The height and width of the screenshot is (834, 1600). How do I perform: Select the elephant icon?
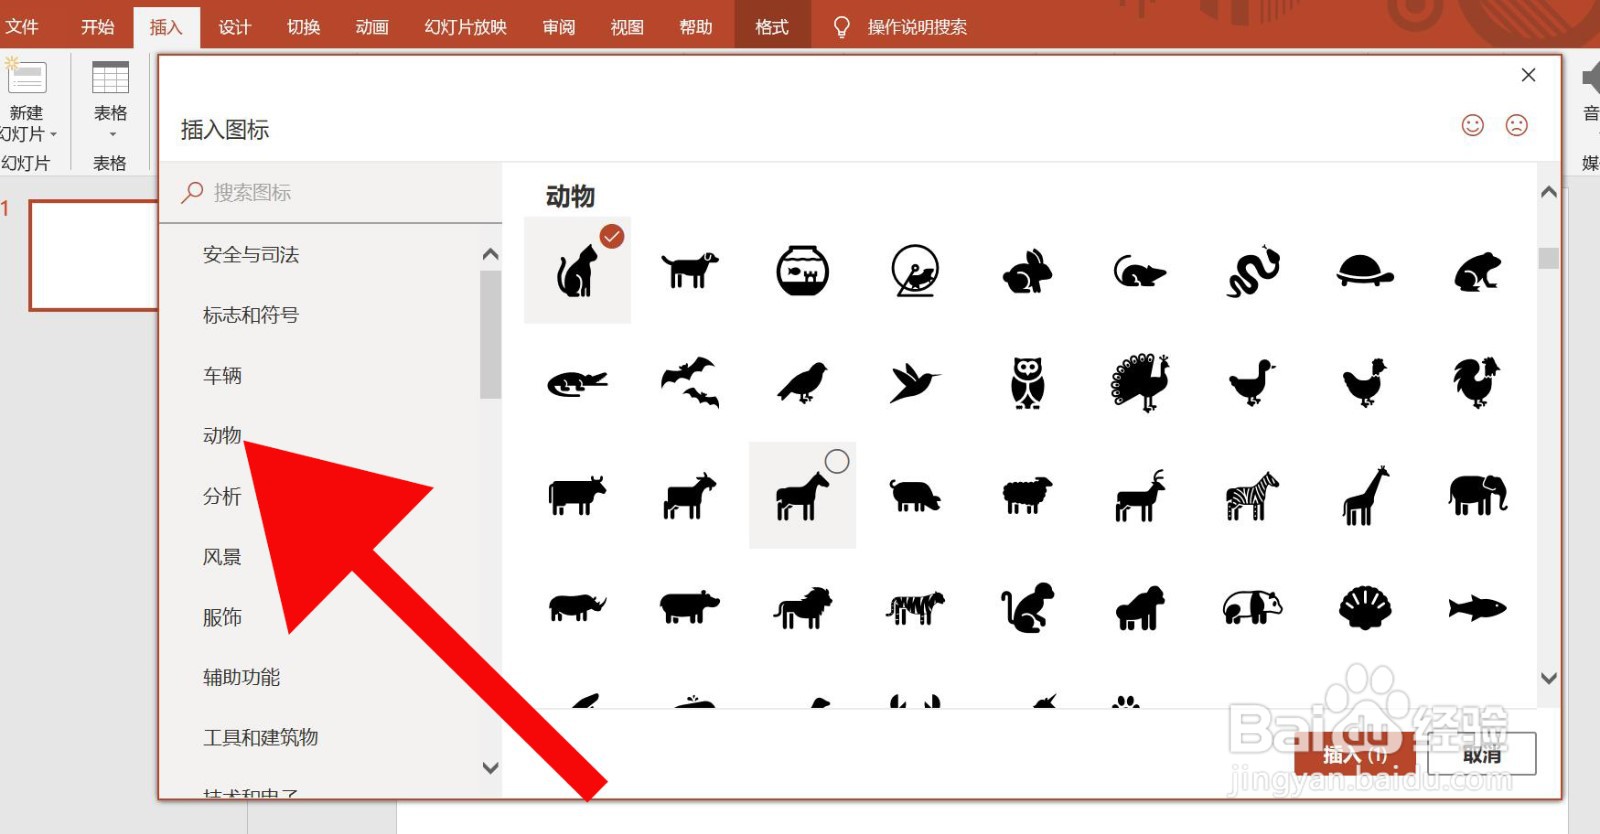click(1478, 494)
